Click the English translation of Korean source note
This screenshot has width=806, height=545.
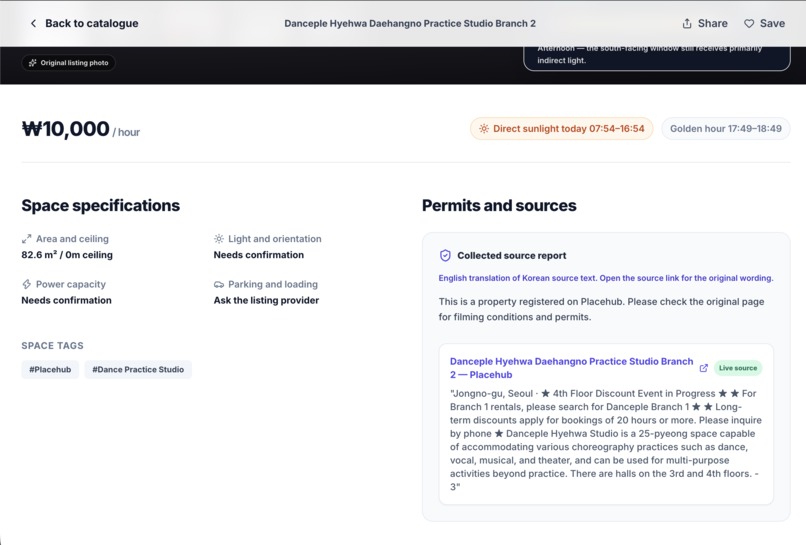(606, 278)
